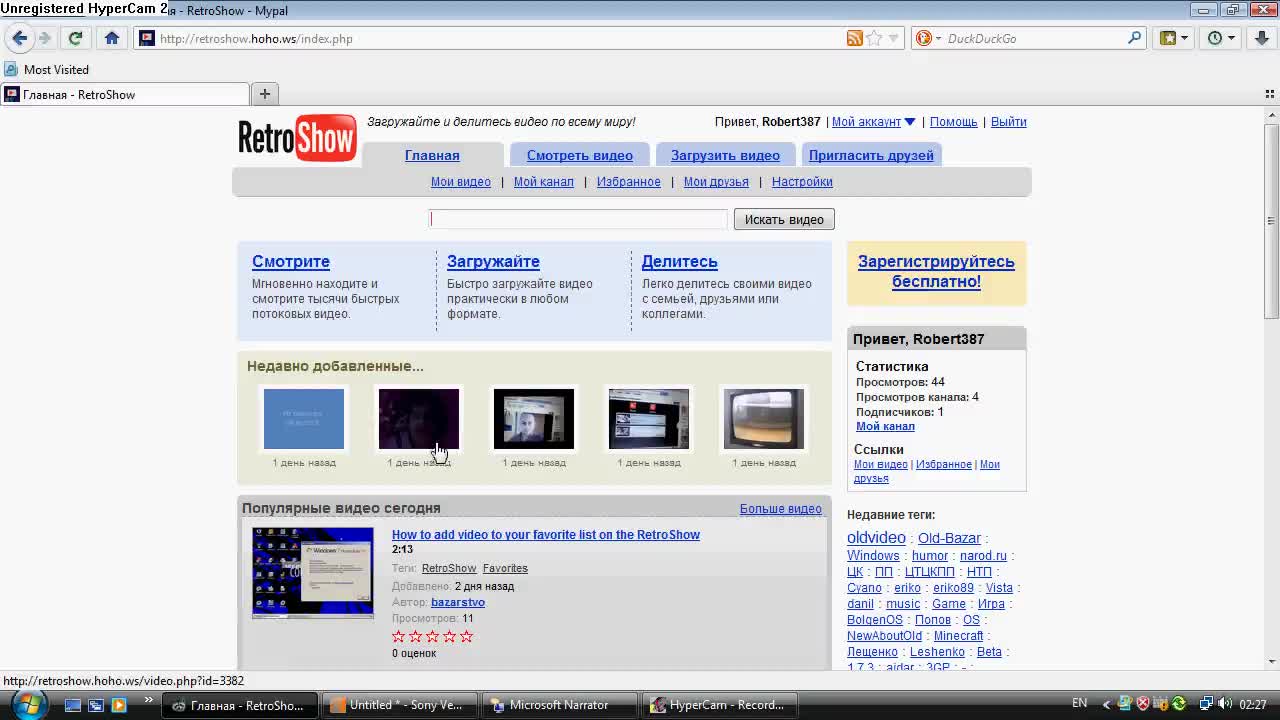Open the history clock dropdown in toolbar
The width and height of the screenshot is (1280, 720).
pos(1231,38)
